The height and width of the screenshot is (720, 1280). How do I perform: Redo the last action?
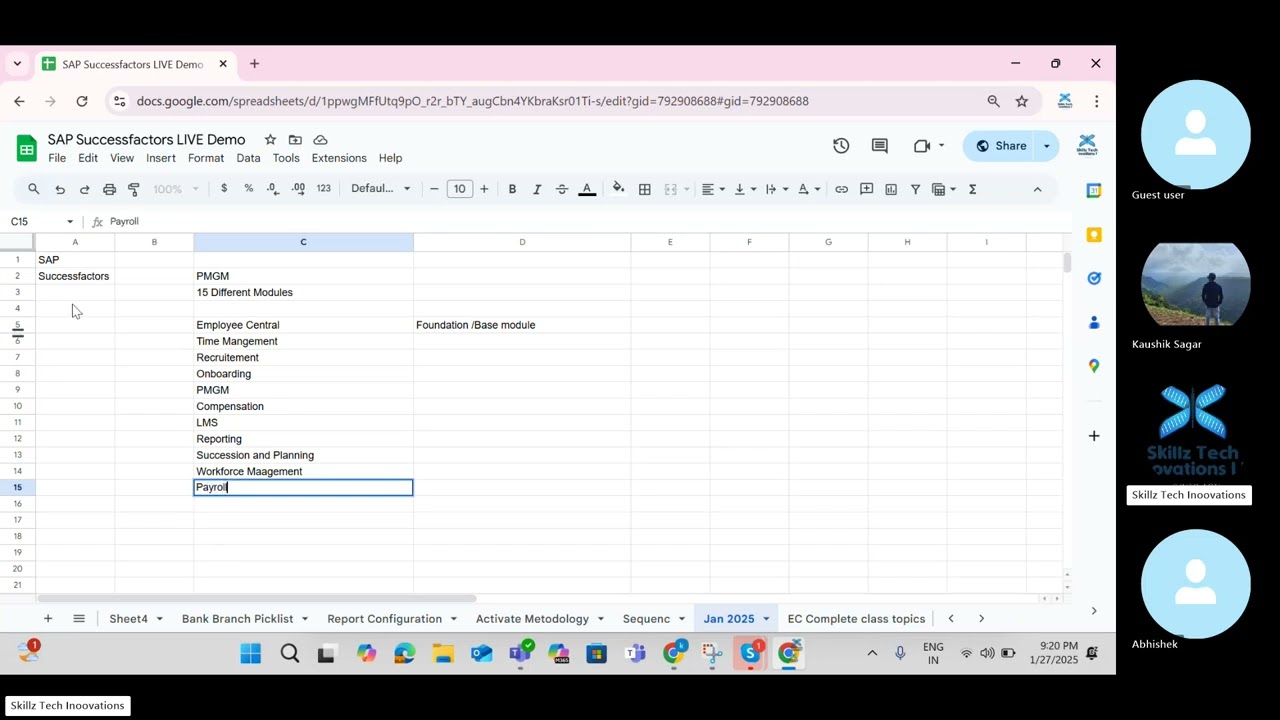[x=84, y=189]
